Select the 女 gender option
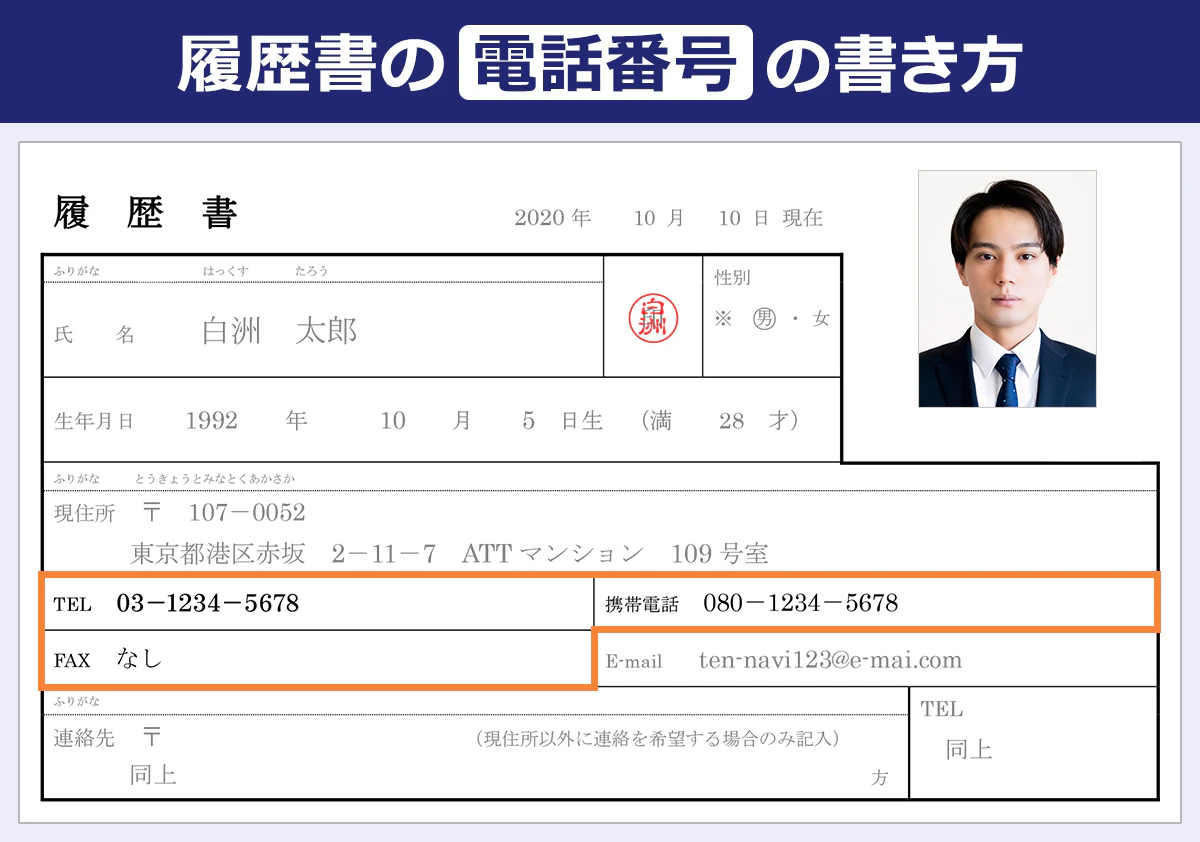The height and width of the screenshot is (842, 1200). [x=821, y=319]
